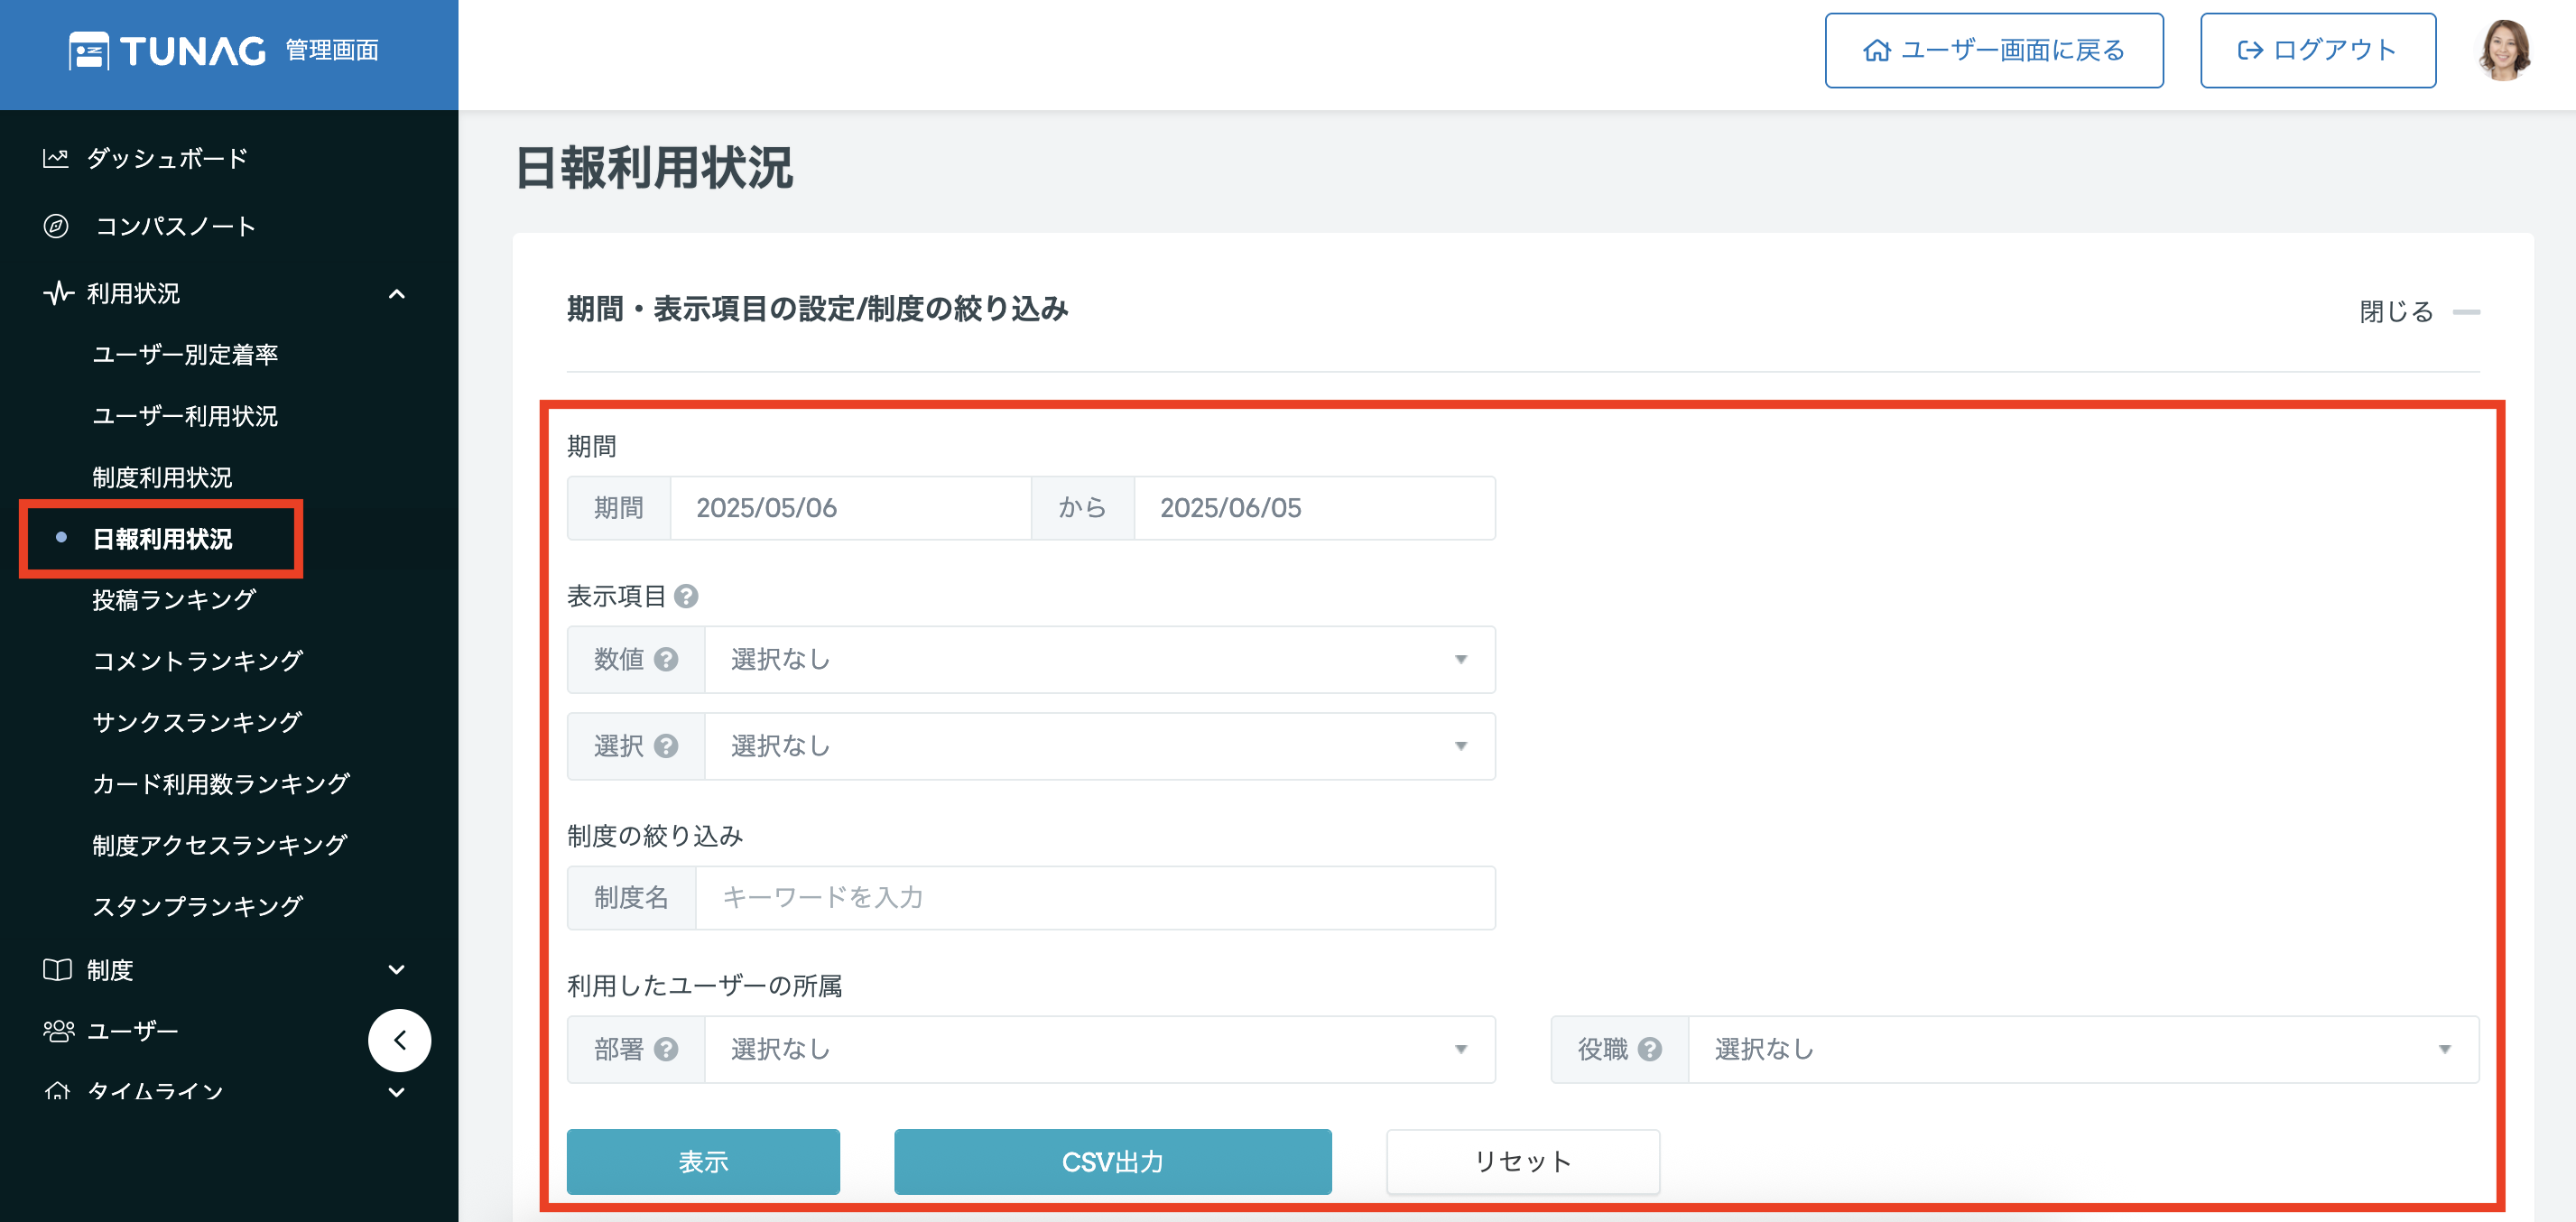Click the TUNAG logo icon
The width and height of the screenshot is (2576, 1222).
[89, 51]
